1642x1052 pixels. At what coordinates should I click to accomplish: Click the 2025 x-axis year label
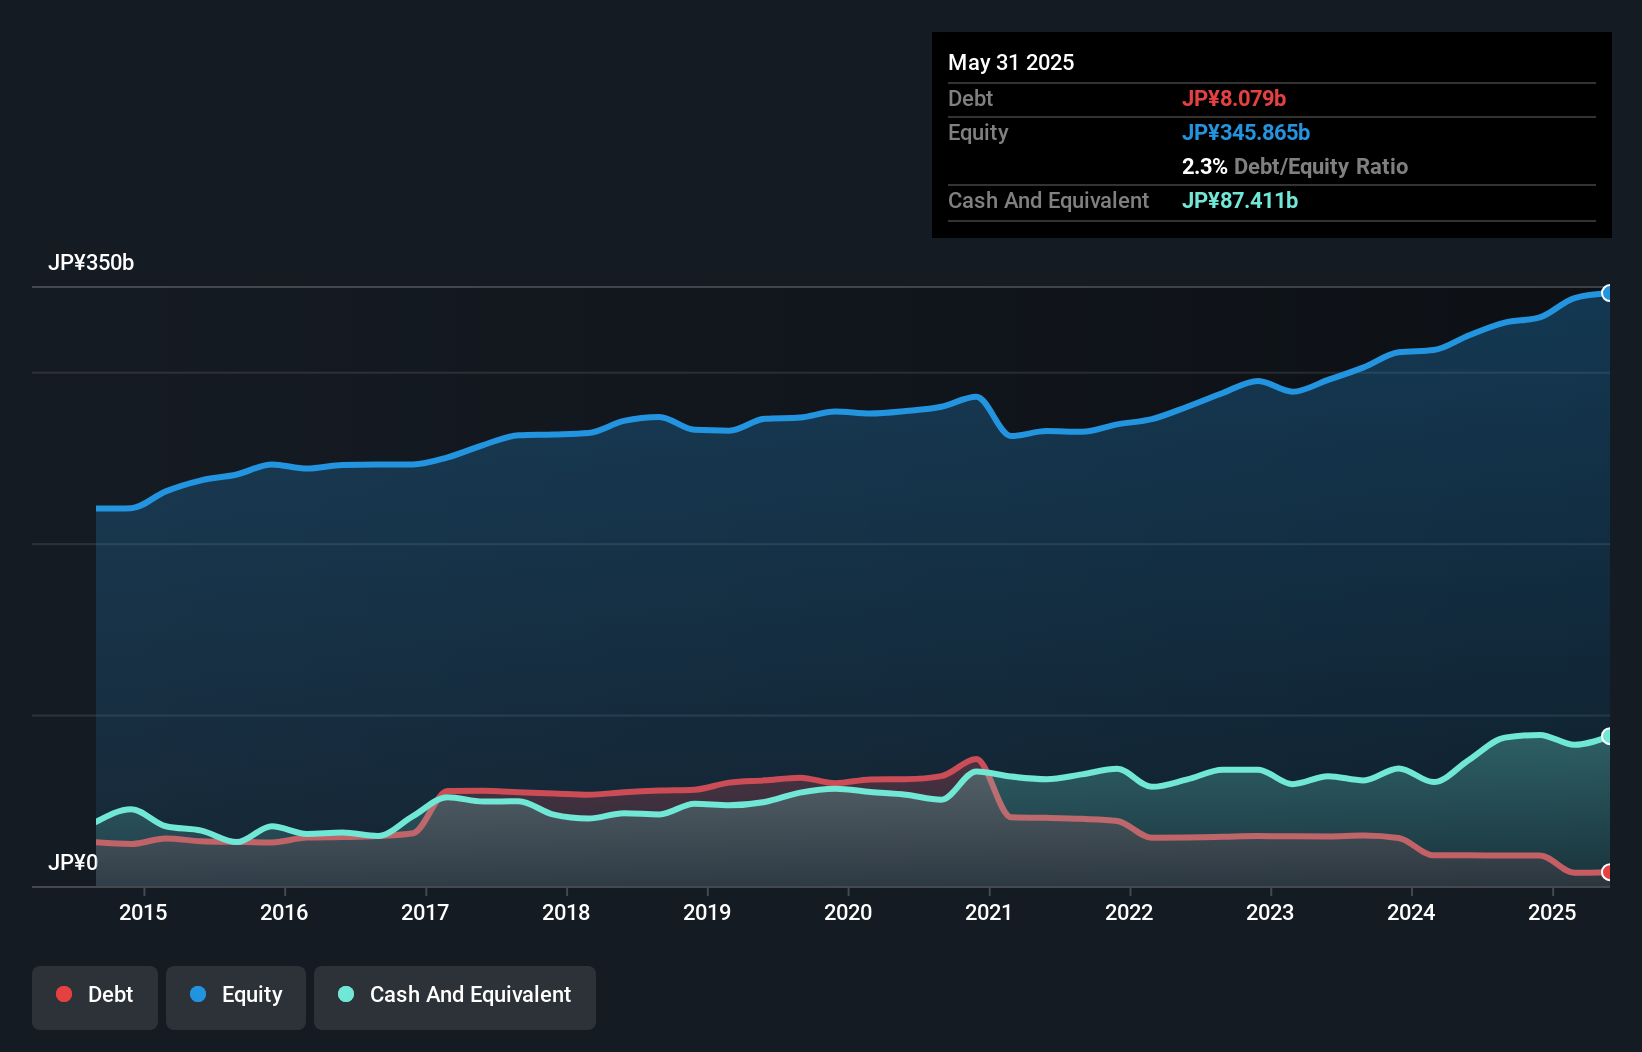pyautogui.click(x=1552, y=912)
